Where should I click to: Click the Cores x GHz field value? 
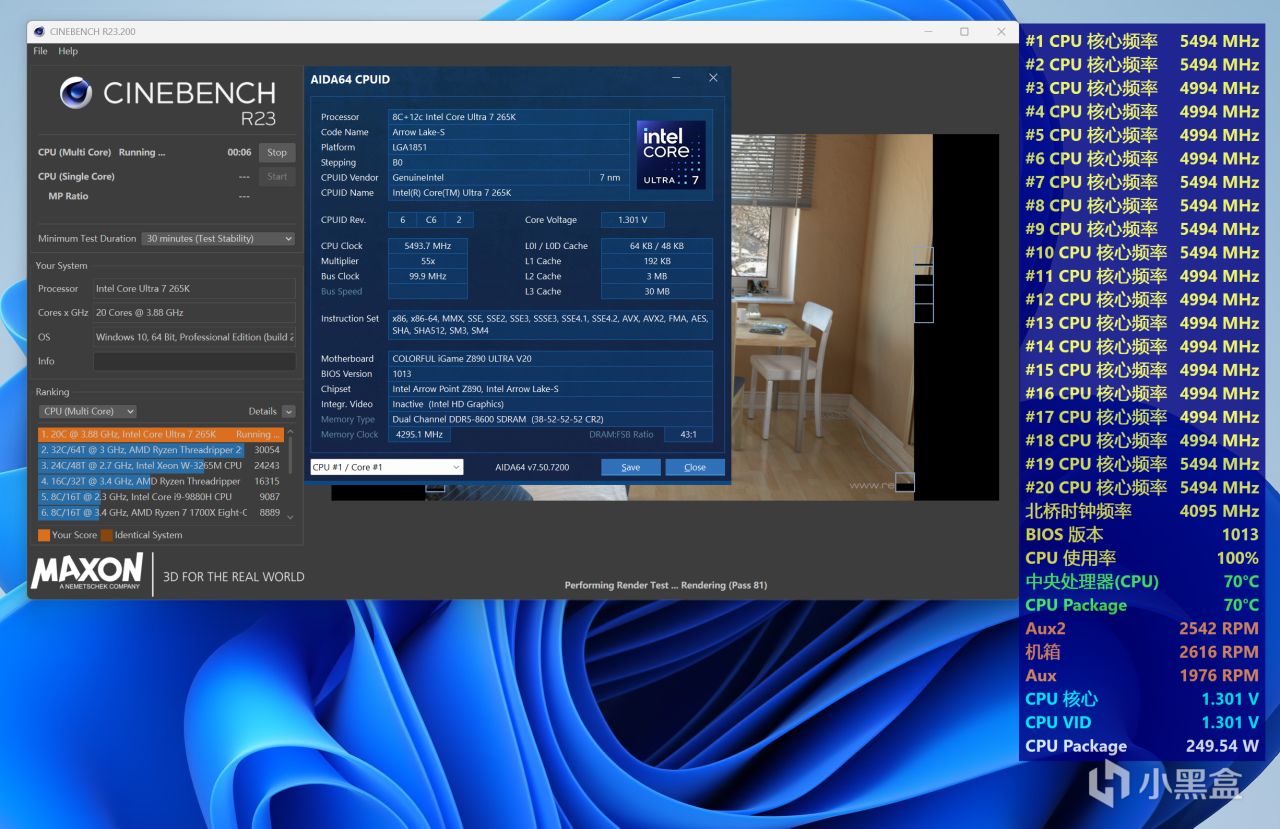pos(194,313)
